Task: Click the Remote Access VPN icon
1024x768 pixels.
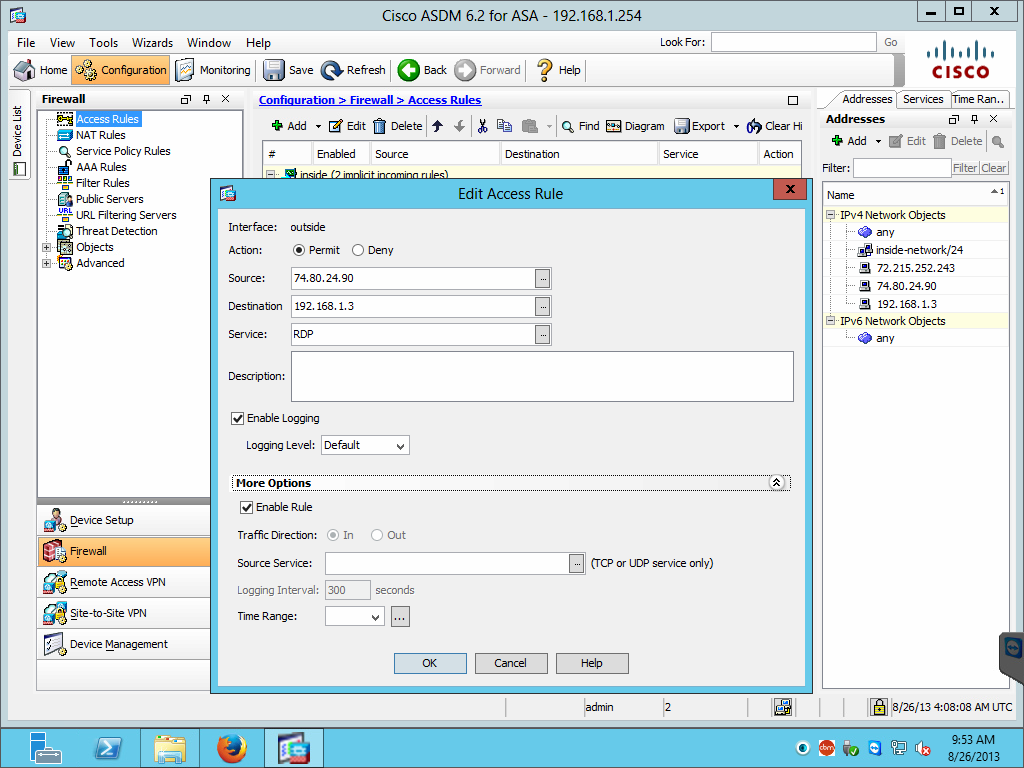Action: [55, 582]
